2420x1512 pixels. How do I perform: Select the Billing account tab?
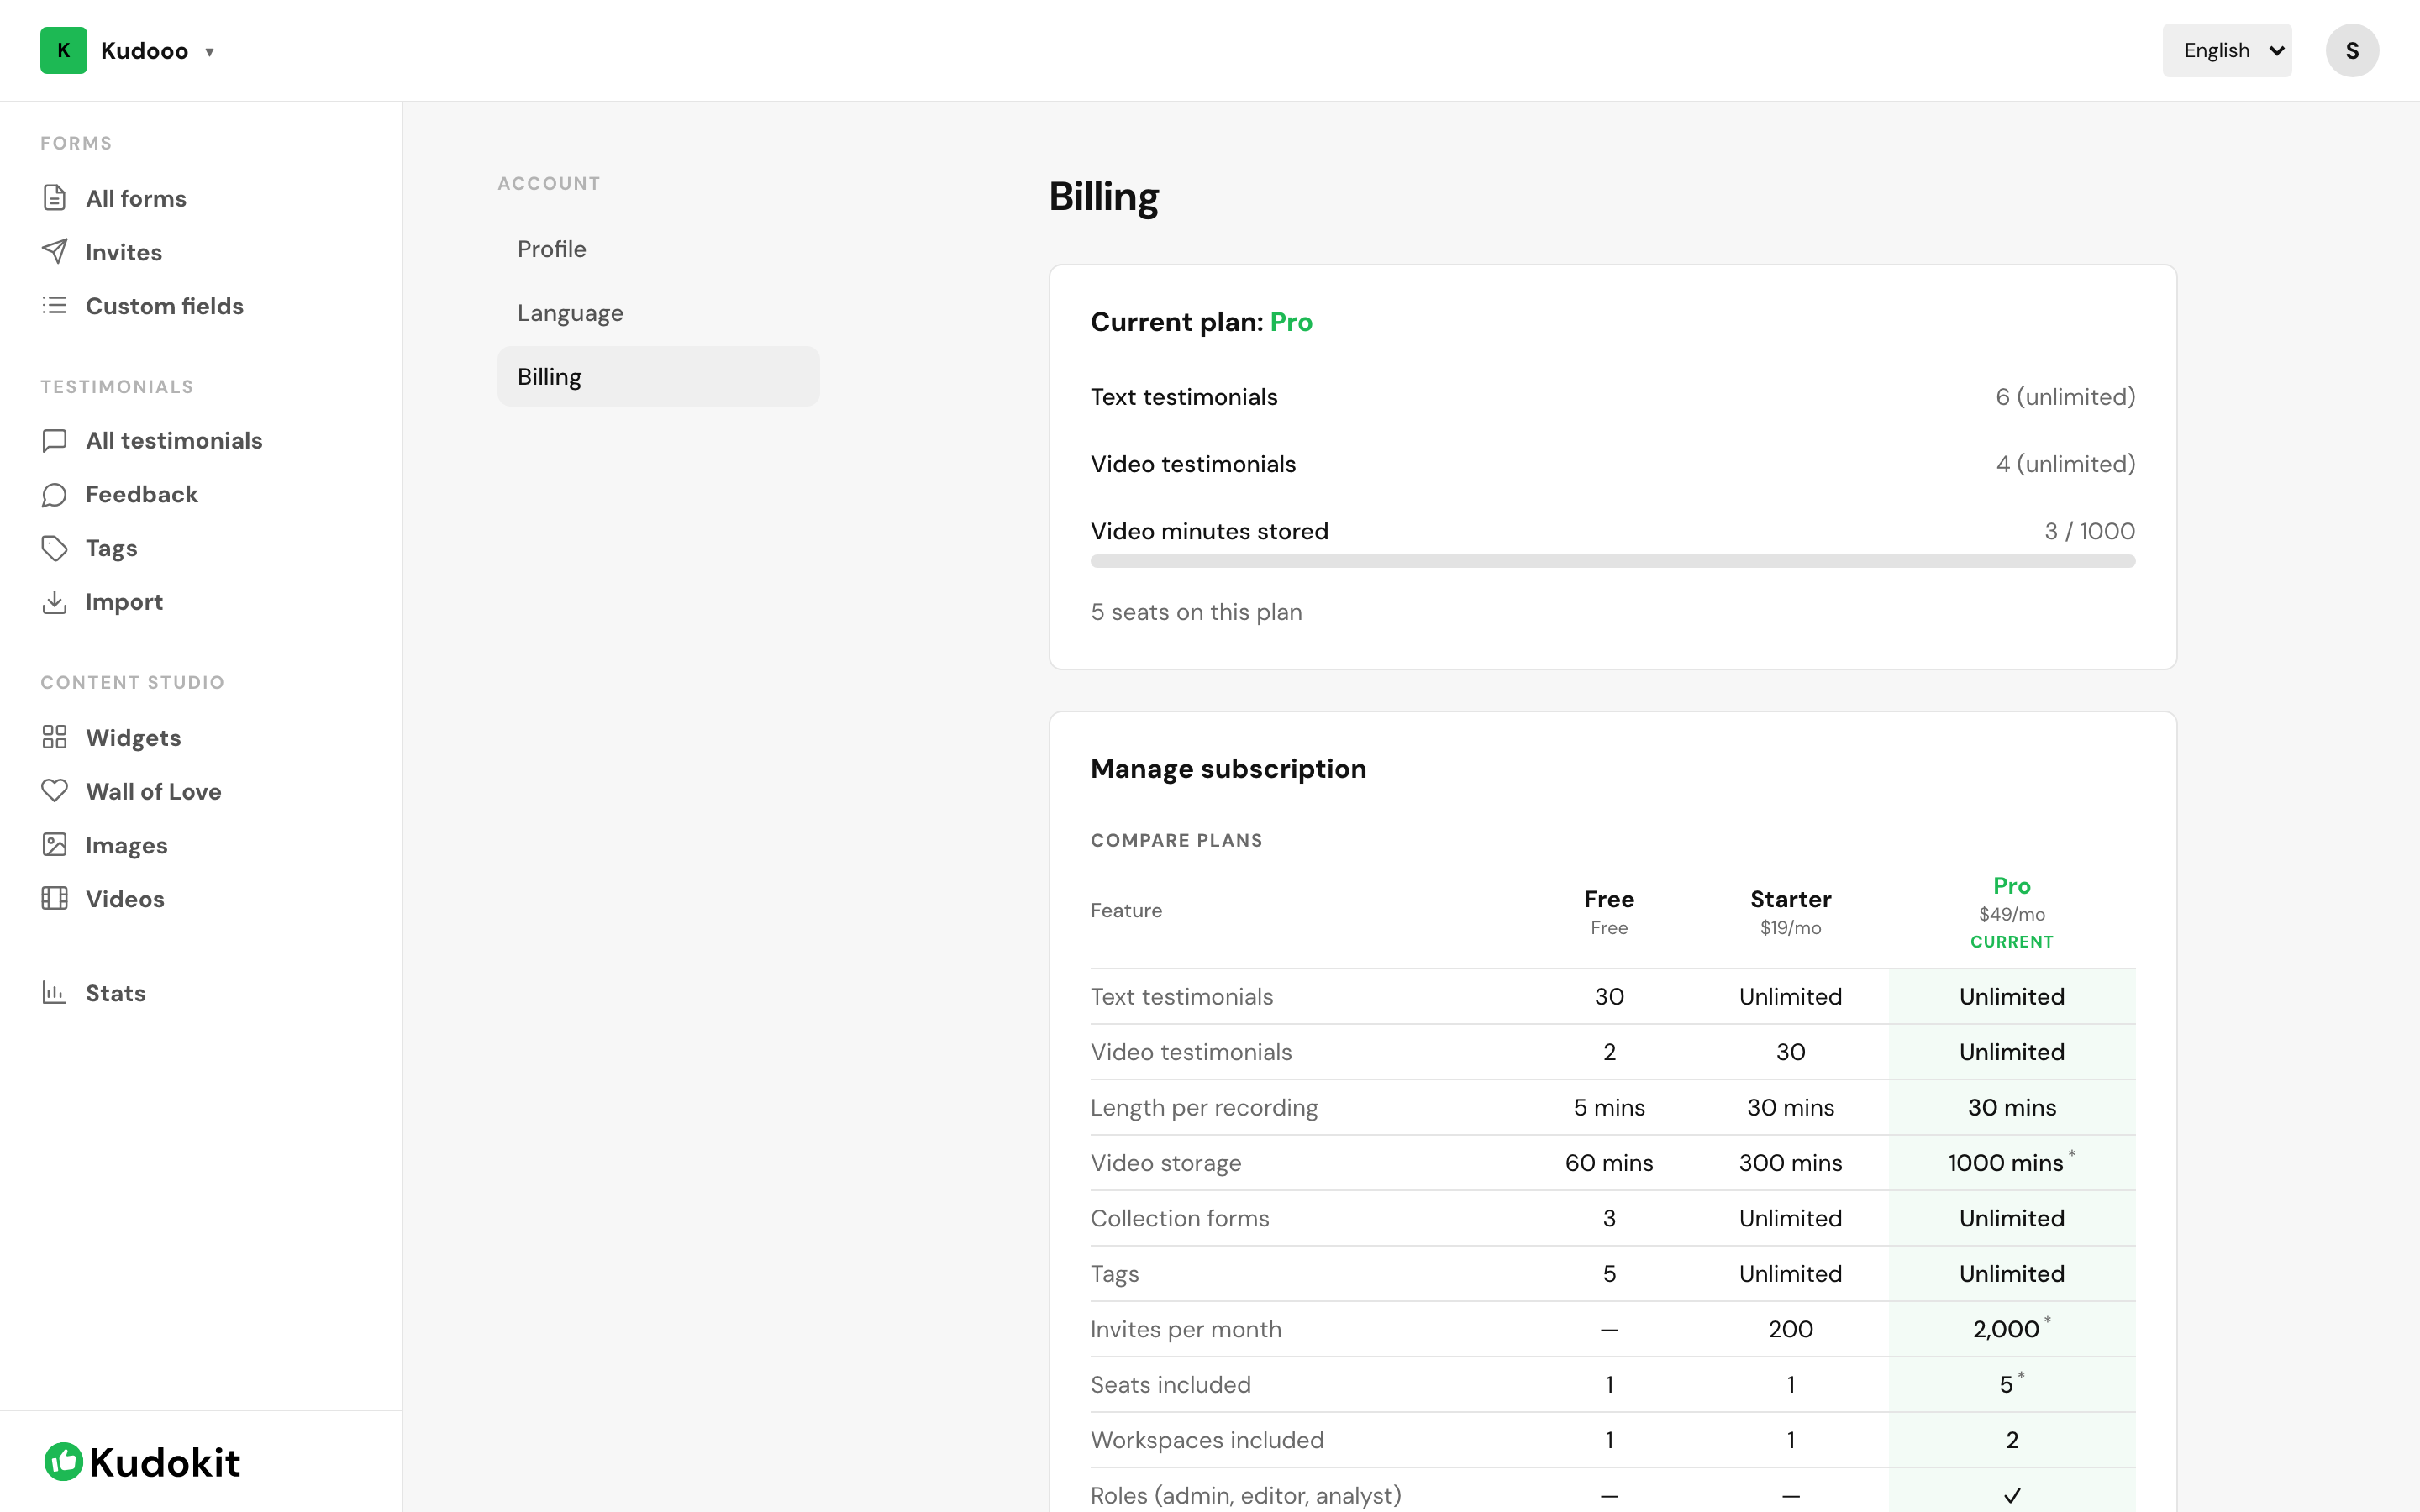(x=658, y=377)
